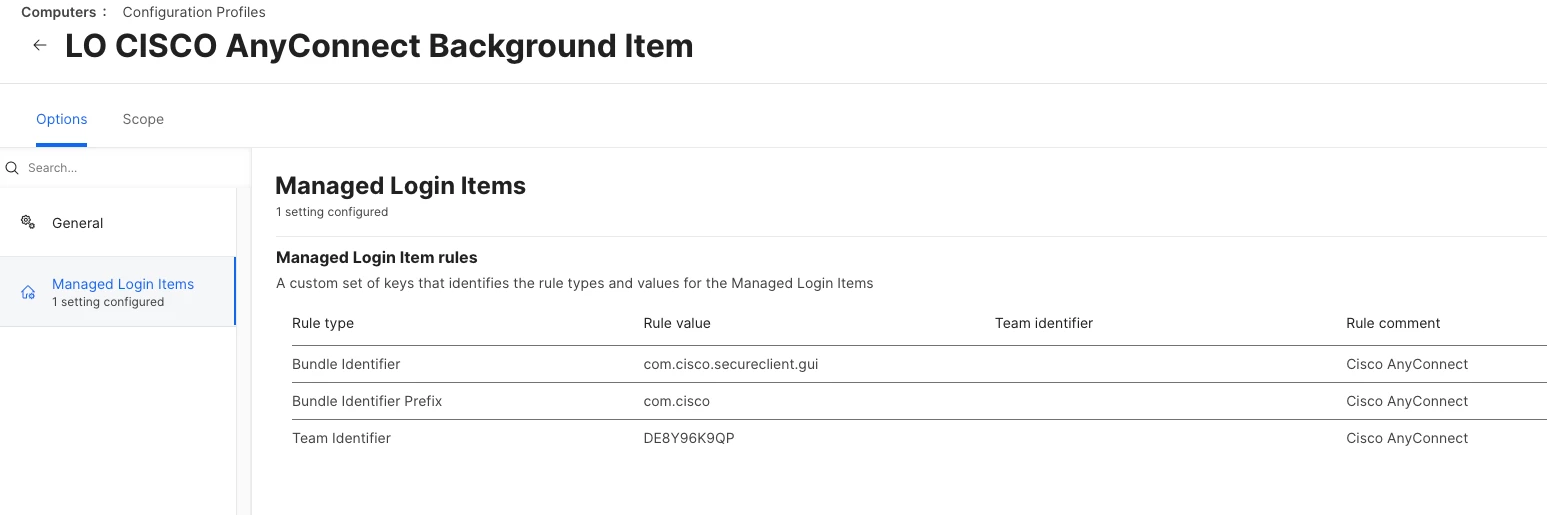Image resolution: width=1547 pixels, height=515 pixels.
Task: Click the rules description text about custom keys
Action: 575,283
